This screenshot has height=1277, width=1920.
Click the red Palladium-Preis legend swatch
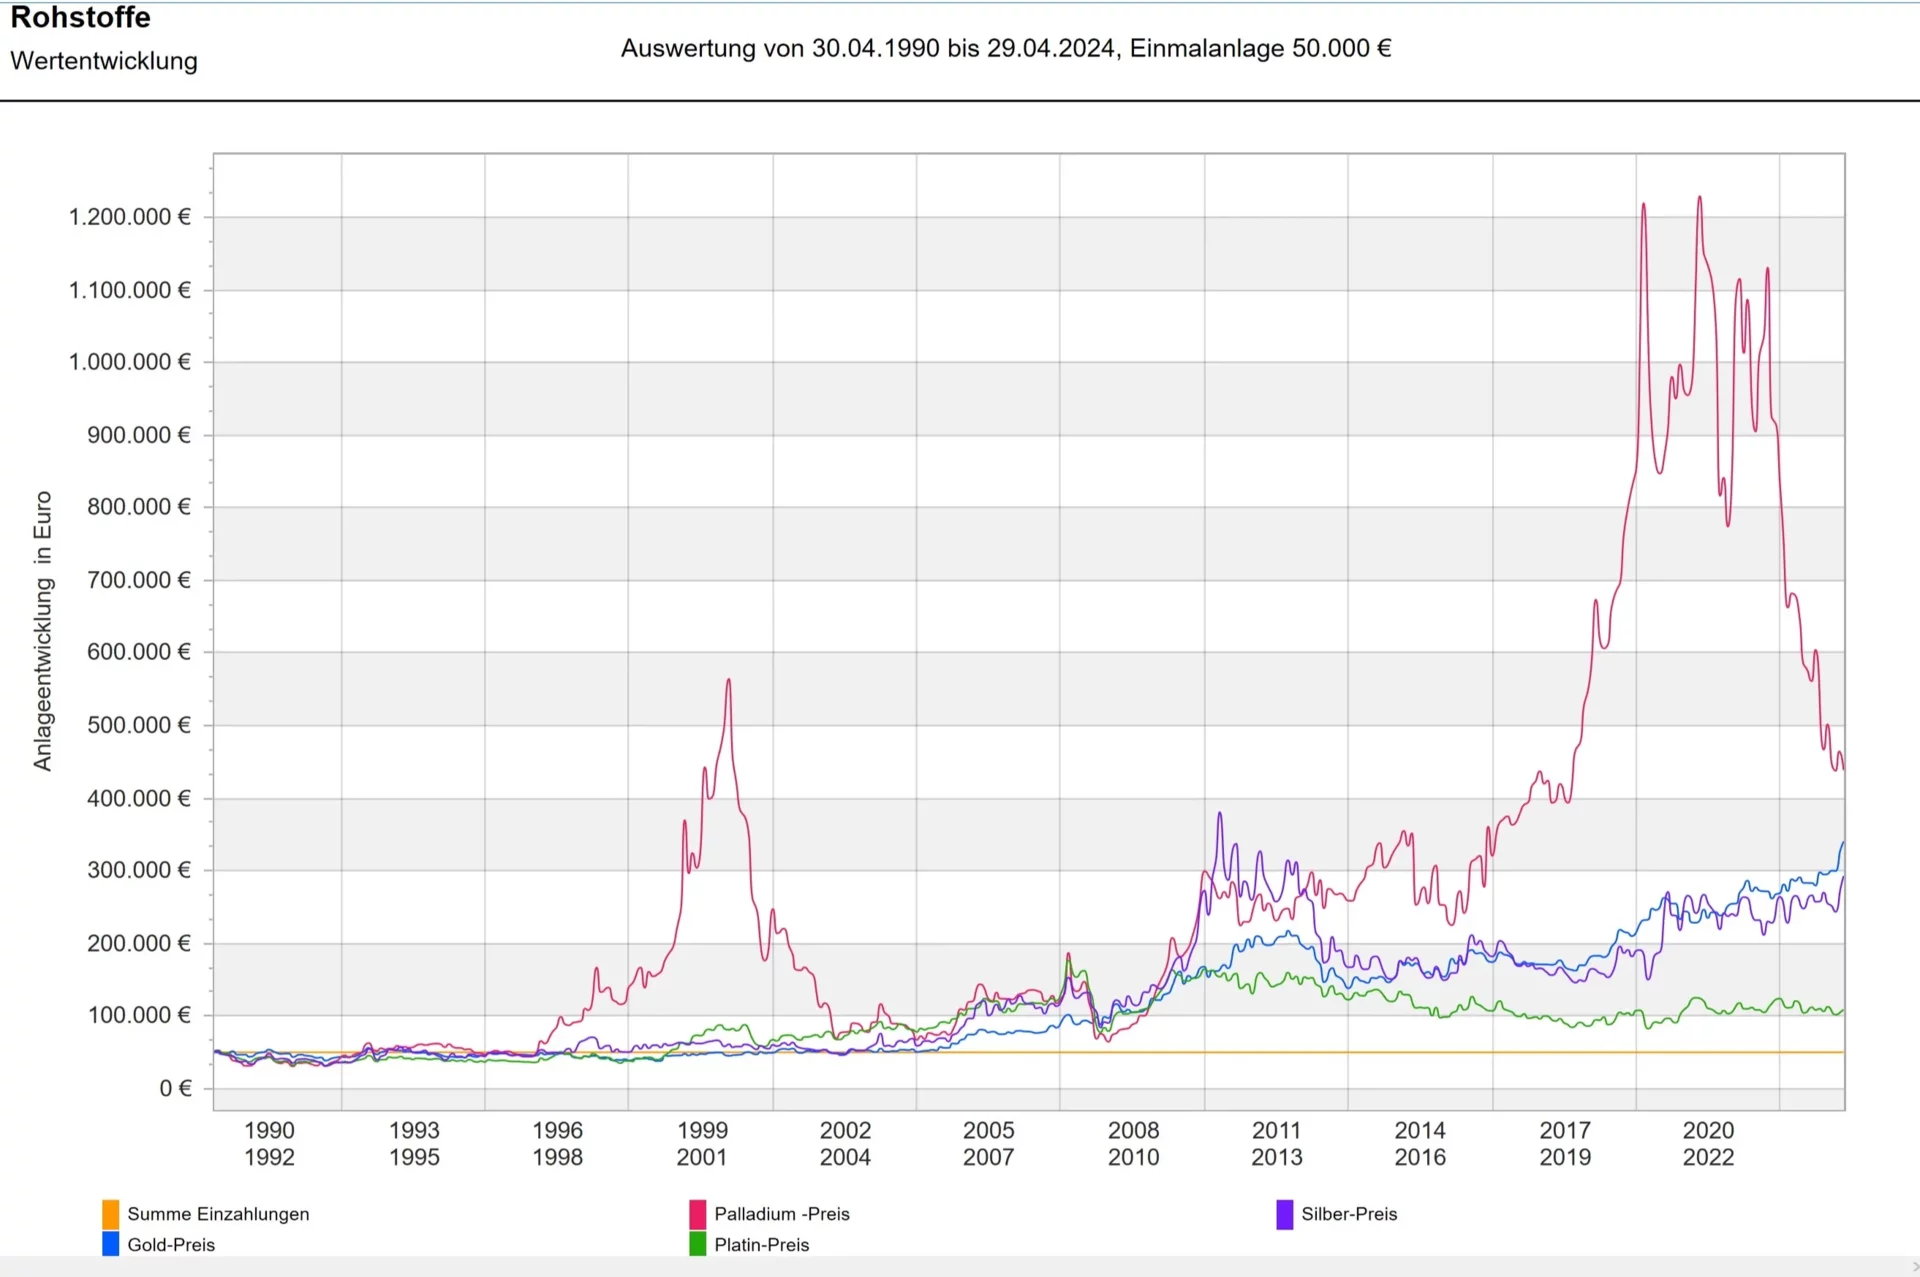click(x=697, y=1214)
